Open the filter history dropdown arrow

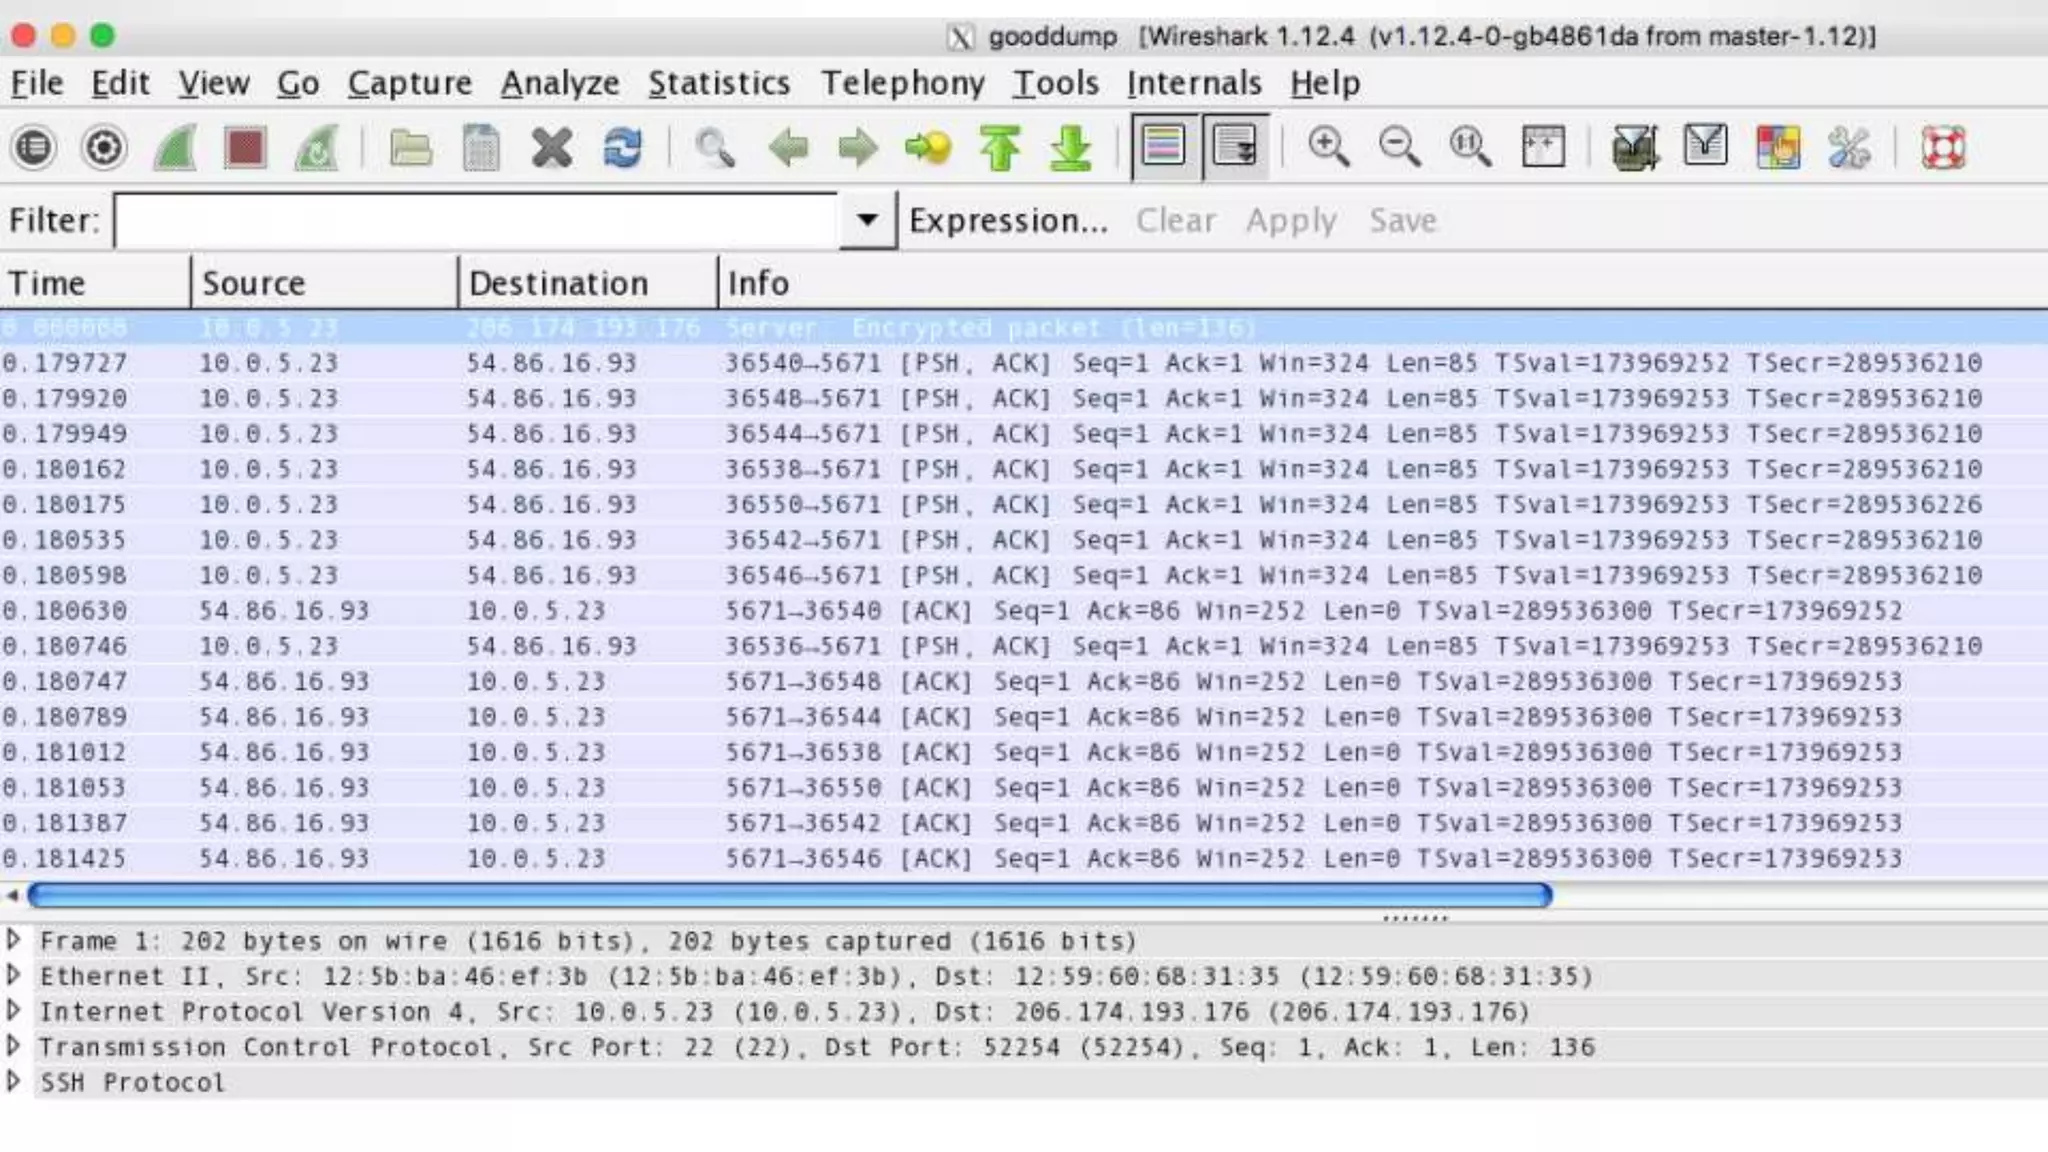pyautogui.click(x=867, y=220)
